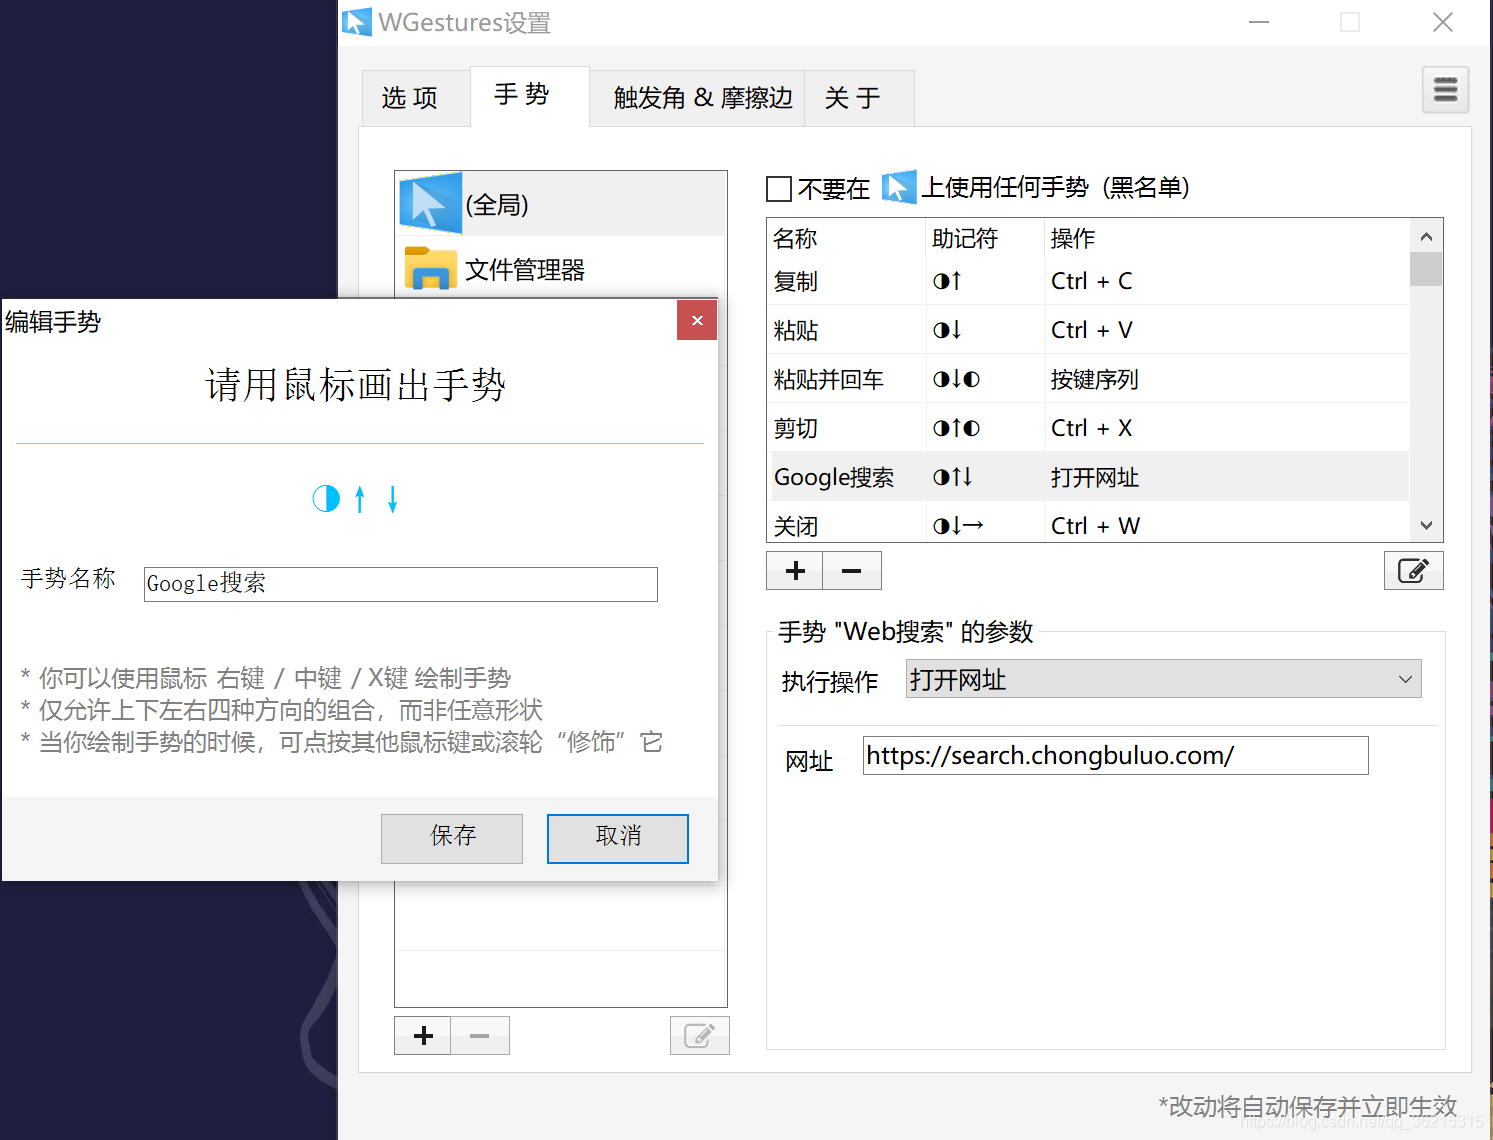The width and height of the screenshot is (1493, 1140).
Task: Click the 名称 column header
Action: tap(846, 238)
